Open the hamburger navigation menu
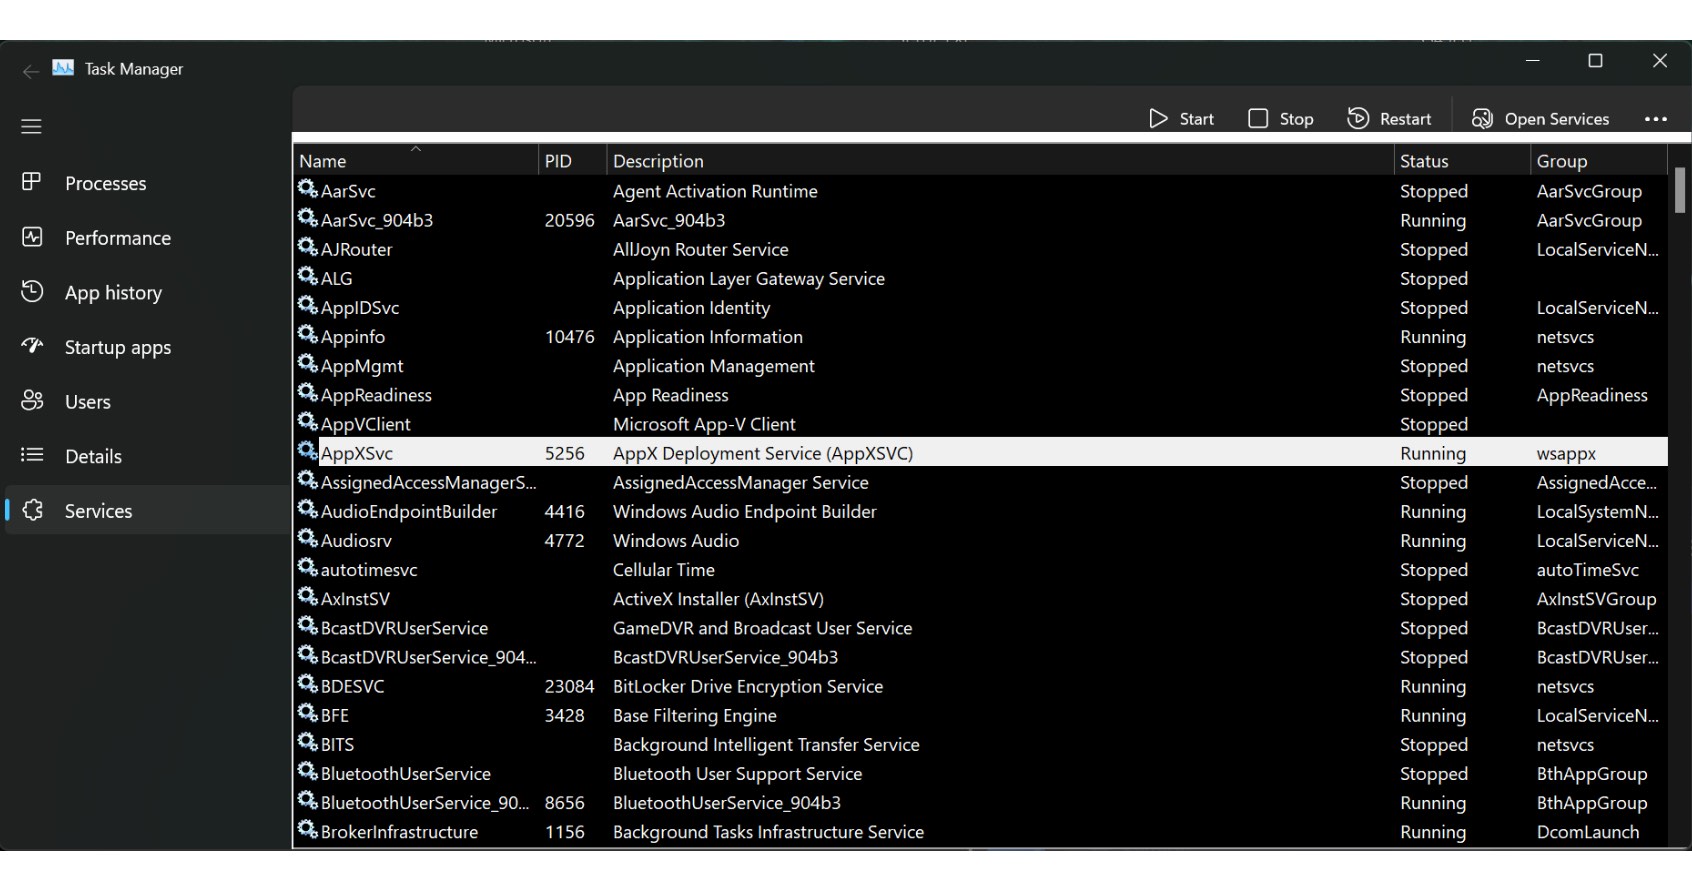The image size is (1692, 891). pos(31,127)
